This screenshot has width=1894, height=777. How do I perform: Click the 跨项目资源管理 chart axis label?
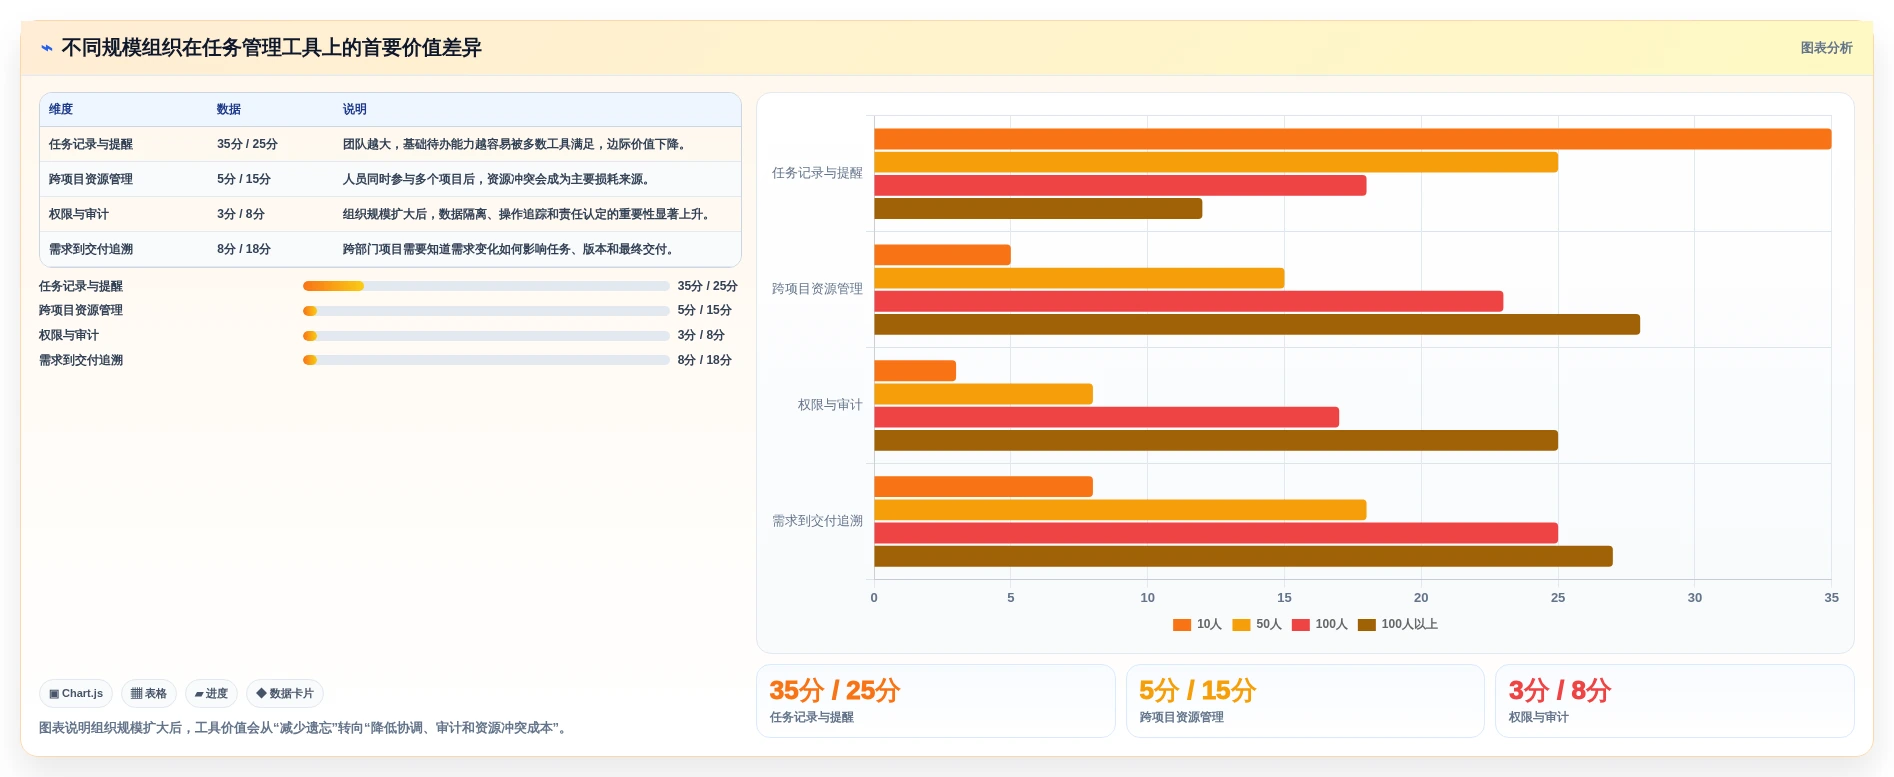817,289
